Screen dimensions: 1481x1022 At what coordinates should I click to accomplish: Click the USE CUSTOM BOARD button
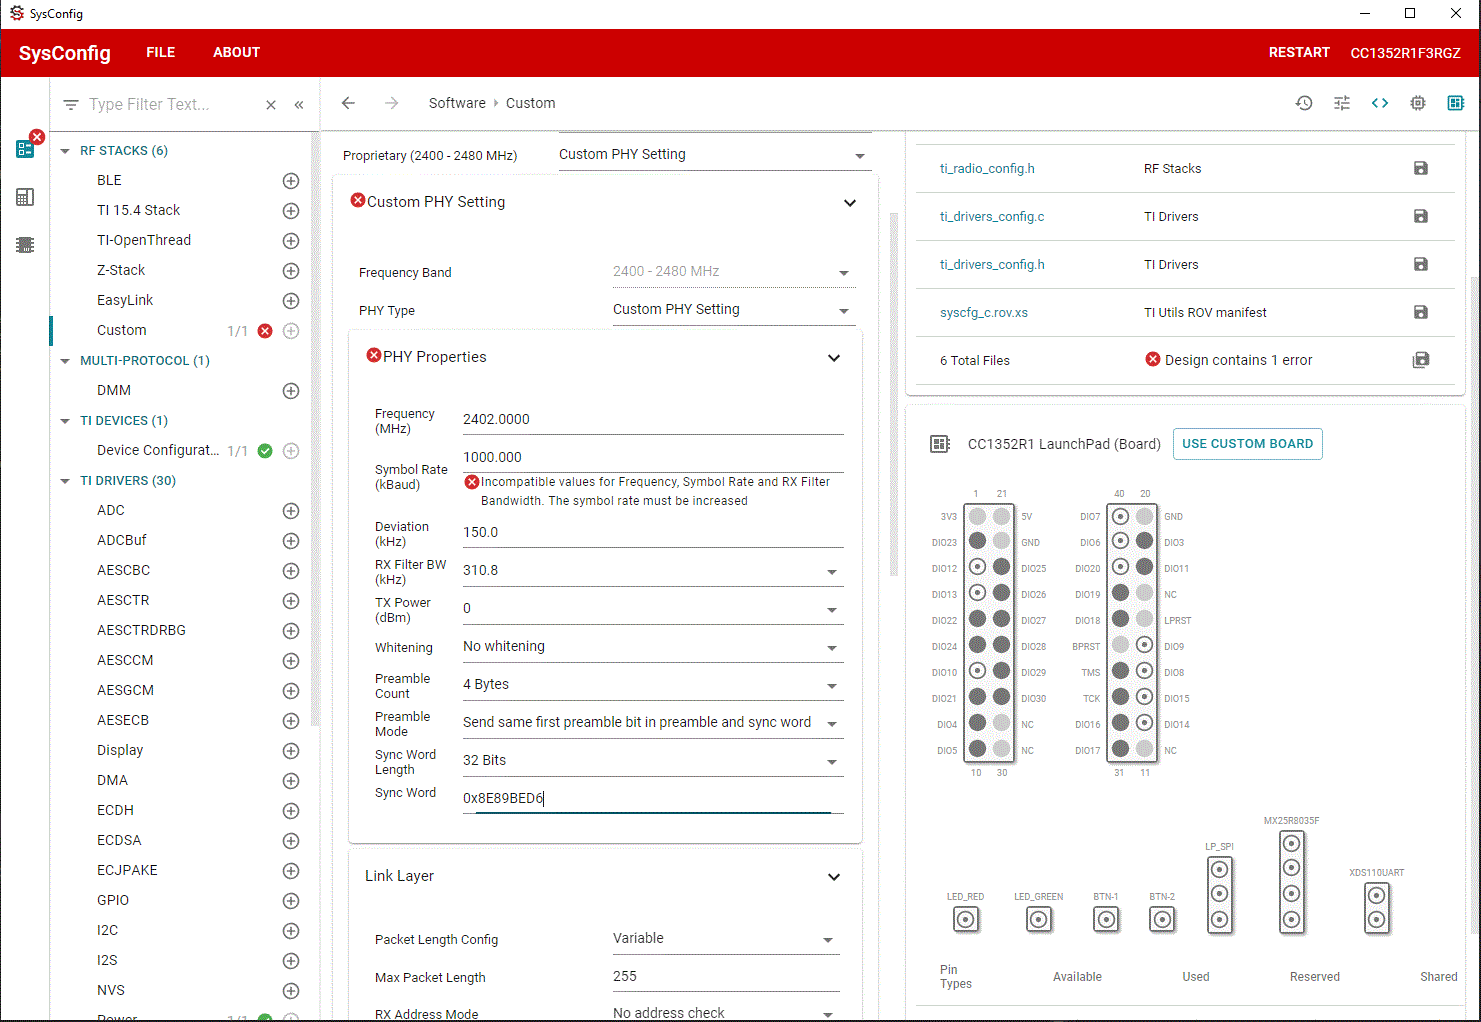(x=1247, y=444)
